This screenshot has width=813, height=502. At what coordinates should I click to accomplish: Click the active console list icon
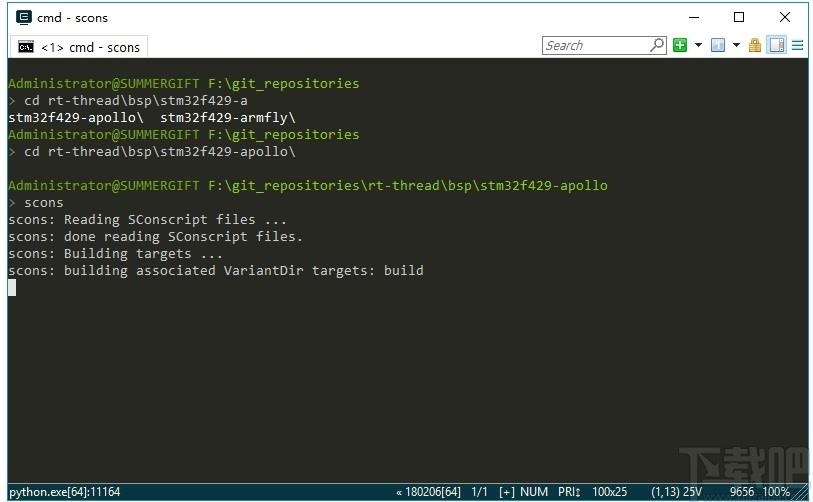point(718,46)
